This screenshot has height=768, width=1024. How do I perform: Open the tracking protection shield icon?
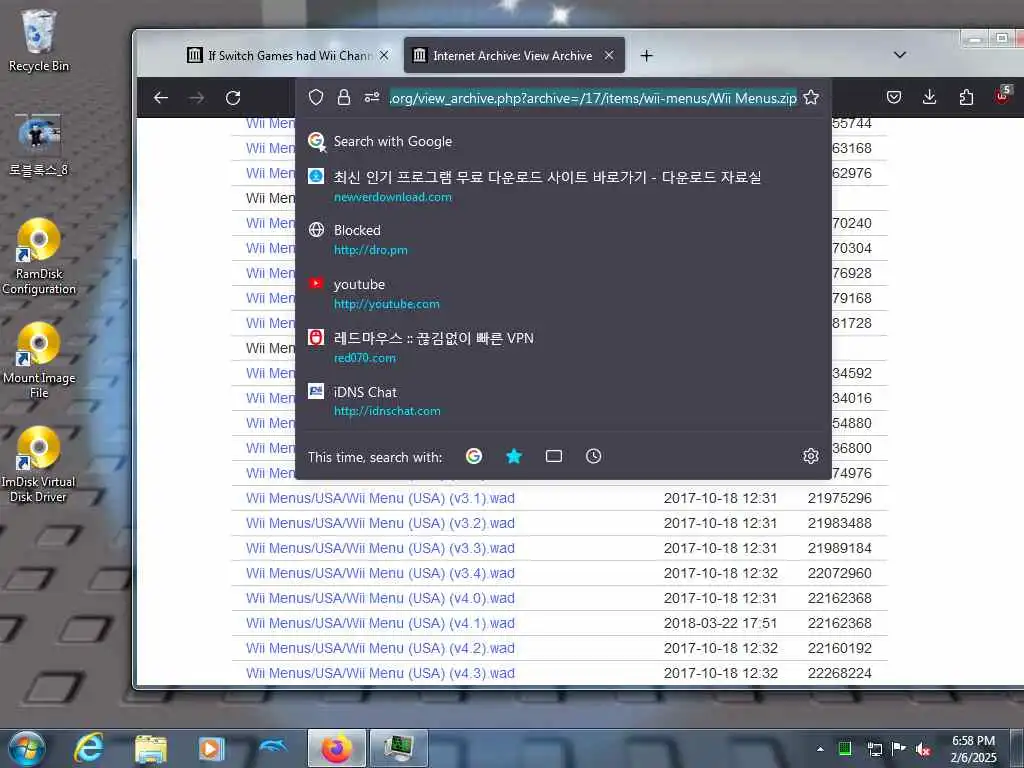(x=316, y=98)
